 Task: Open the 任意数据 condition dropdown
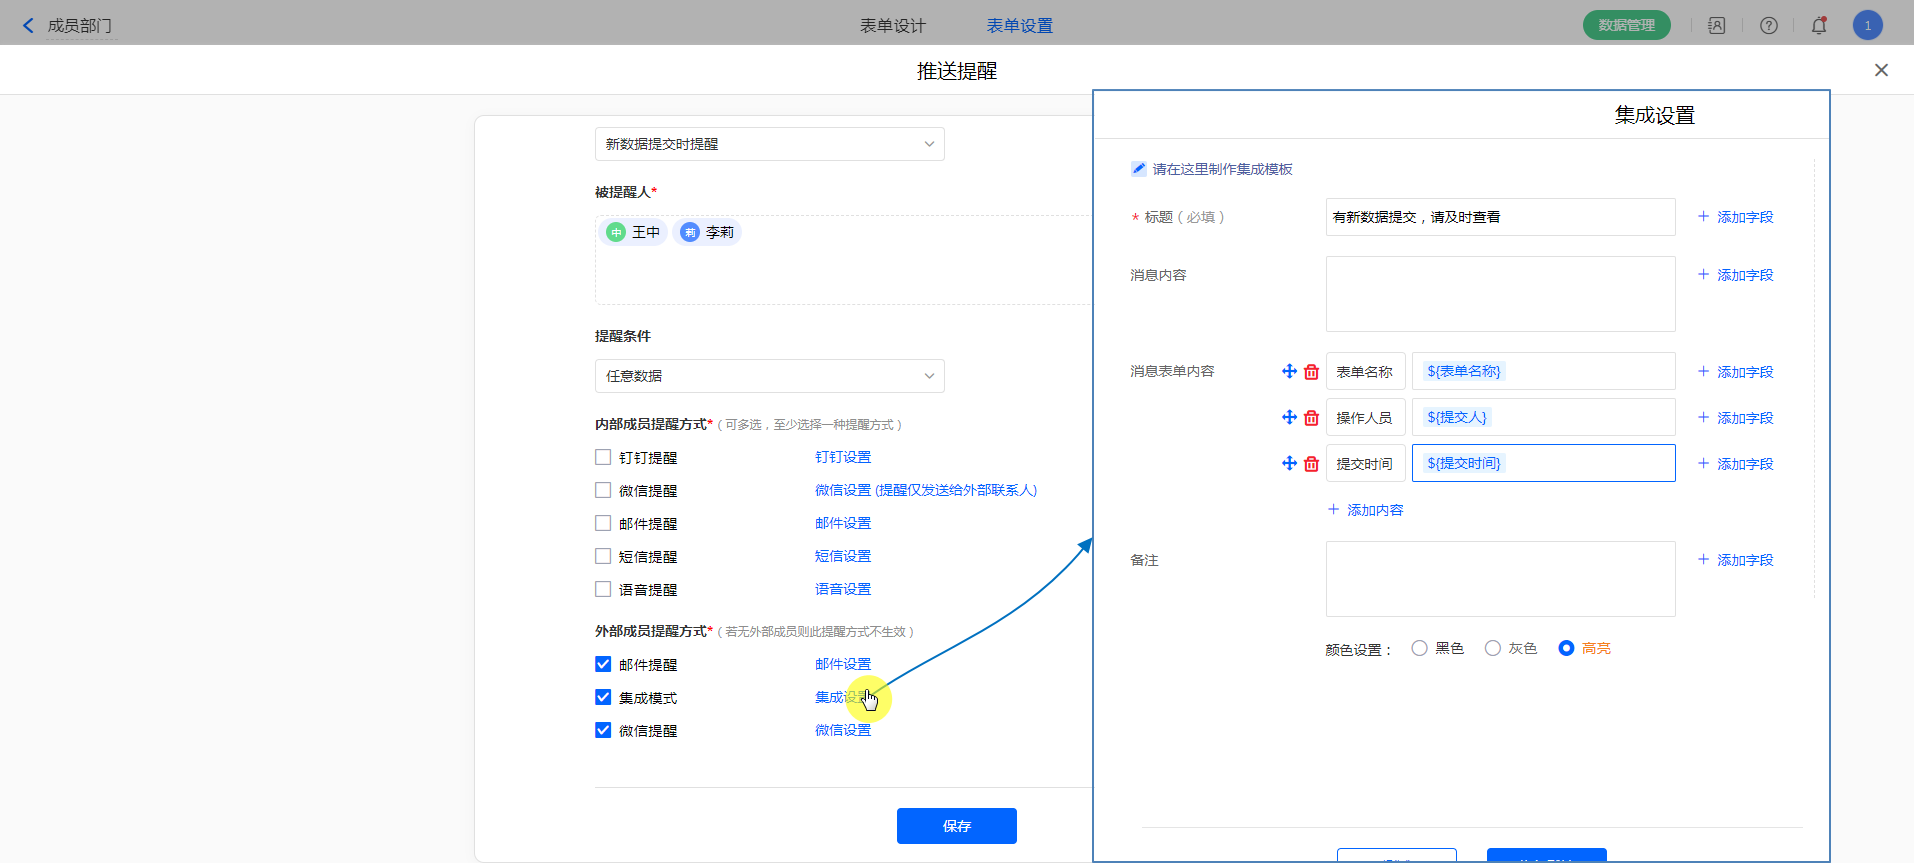[769, 376]
